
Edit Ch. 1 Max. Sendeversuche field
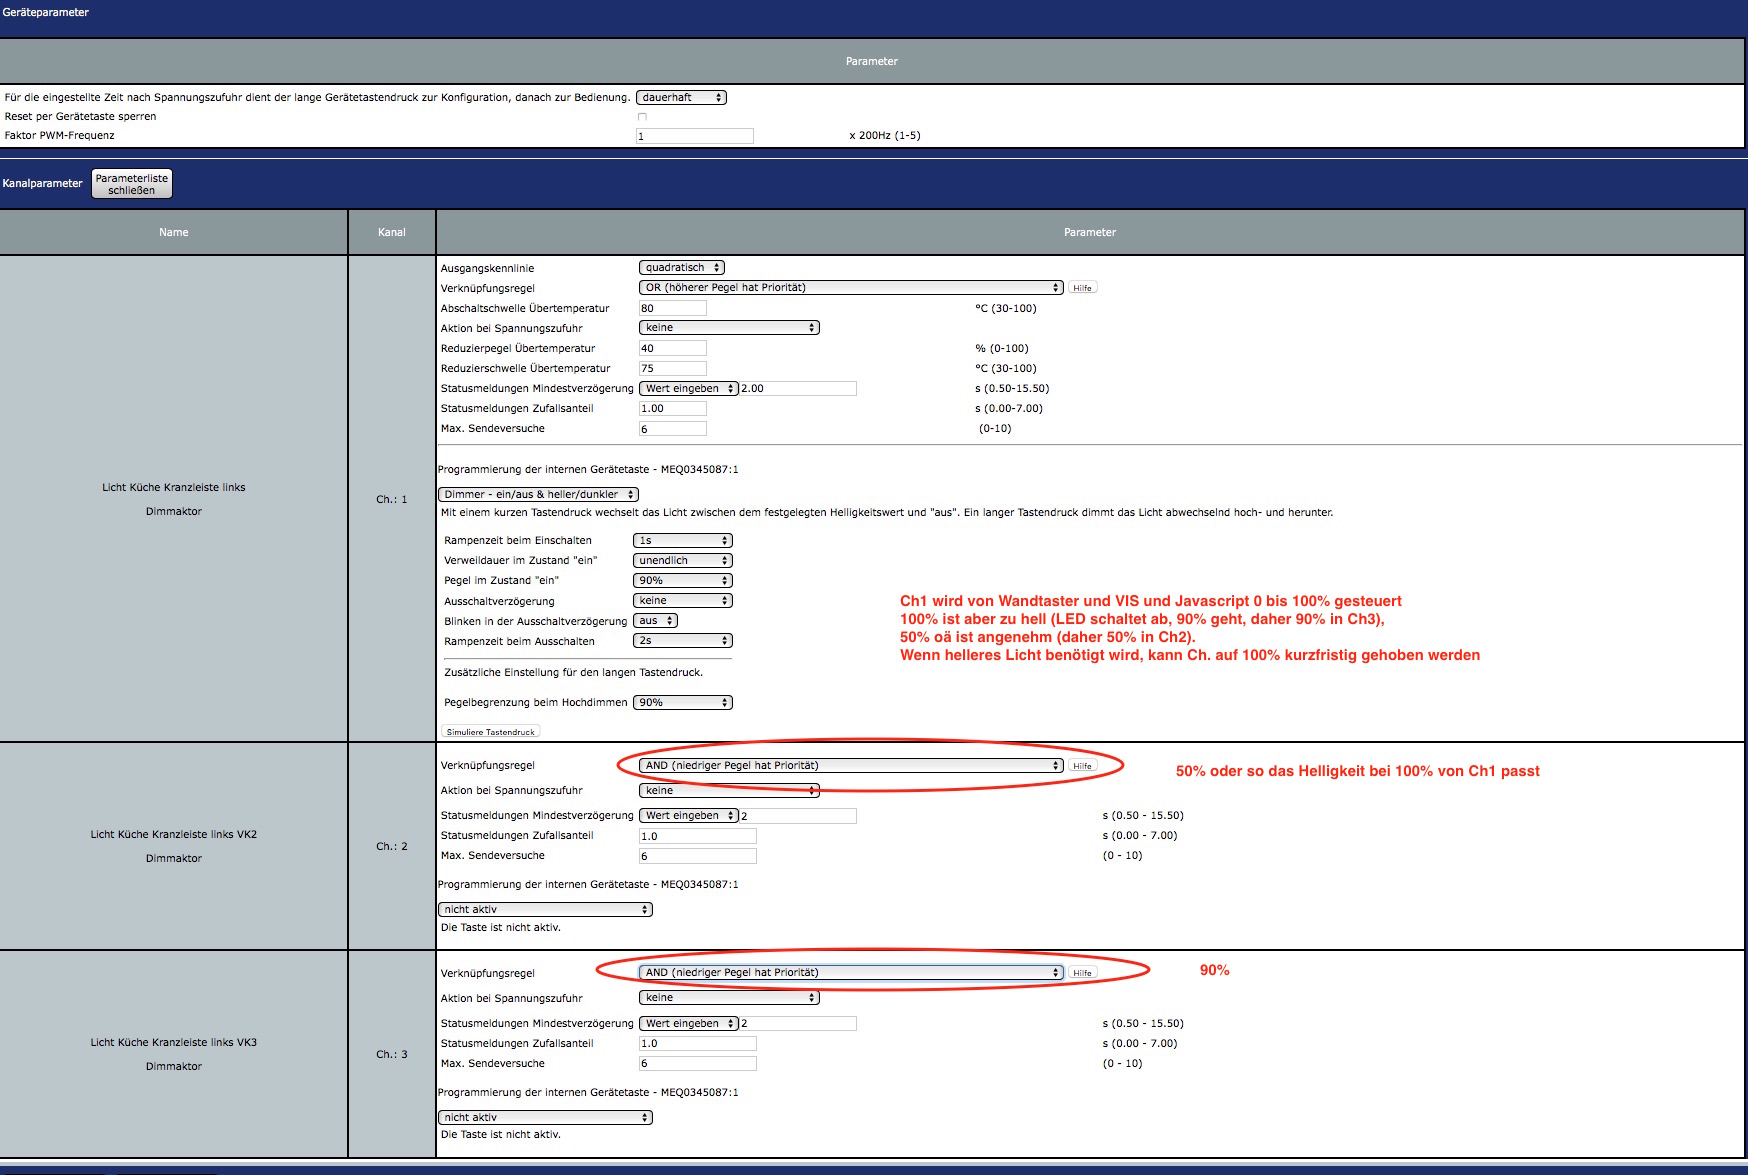673,428
